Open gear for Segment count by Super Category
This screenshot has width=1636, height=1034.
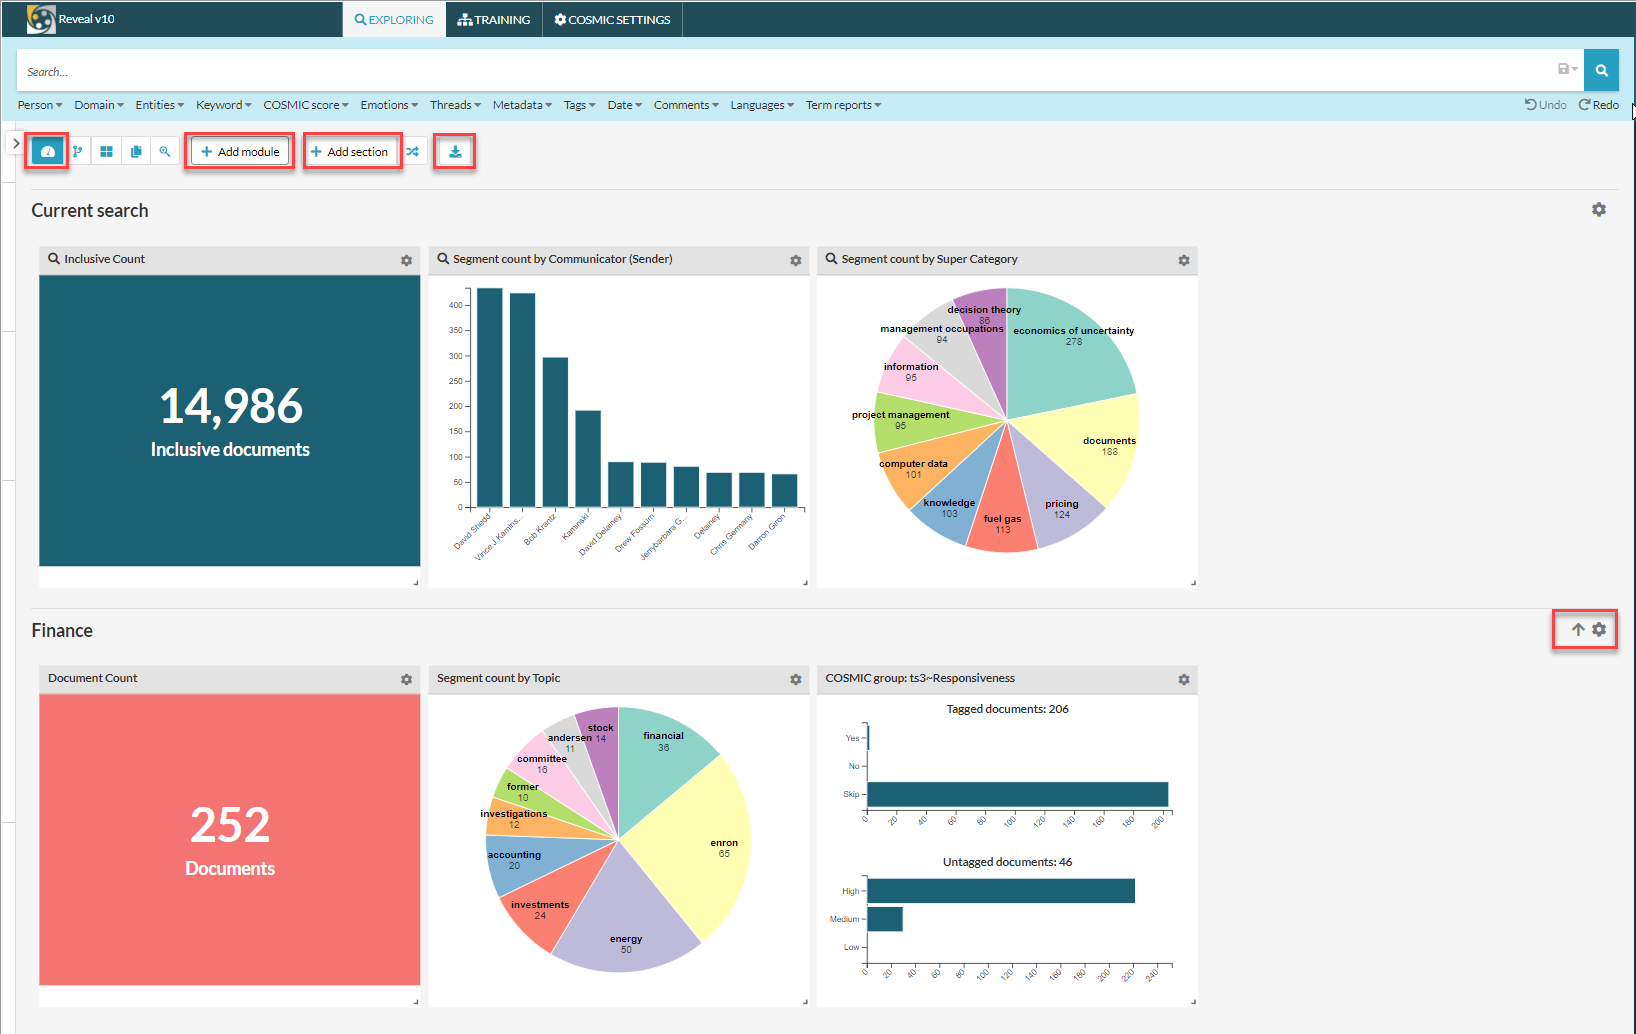1183,260
